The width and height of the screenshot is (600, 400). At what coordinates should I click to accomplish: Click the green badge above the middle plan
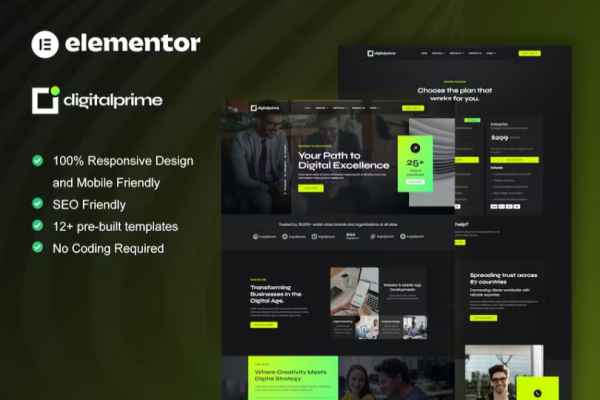pyautogui.click(x=472, y=120)
